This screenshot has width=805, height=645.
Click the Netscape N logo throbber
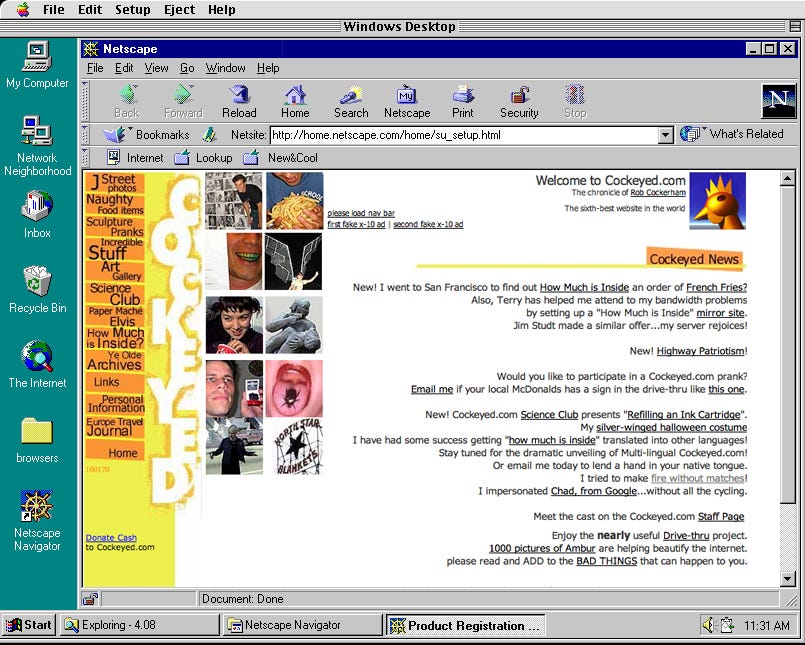(x=778, y=101)
